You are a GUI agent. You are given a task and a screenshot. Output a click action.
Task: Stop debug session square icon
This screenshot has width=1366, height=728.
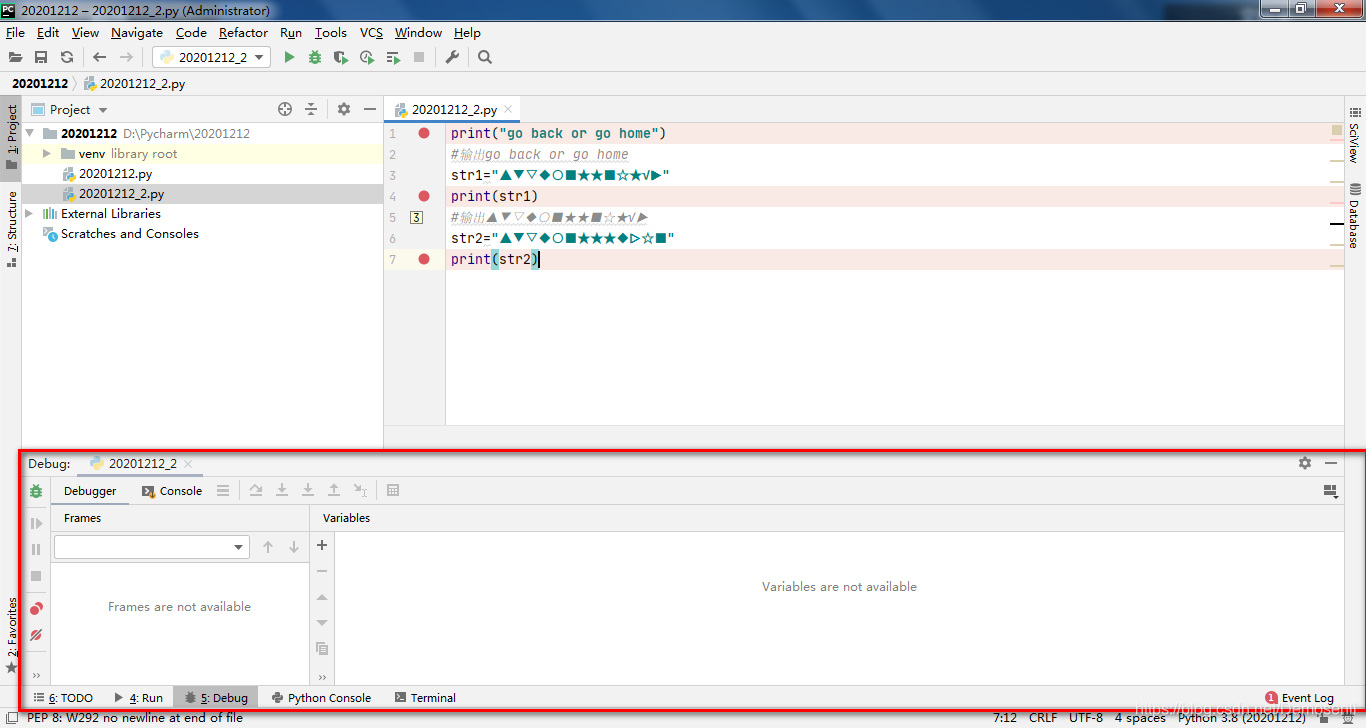[36, 576]
